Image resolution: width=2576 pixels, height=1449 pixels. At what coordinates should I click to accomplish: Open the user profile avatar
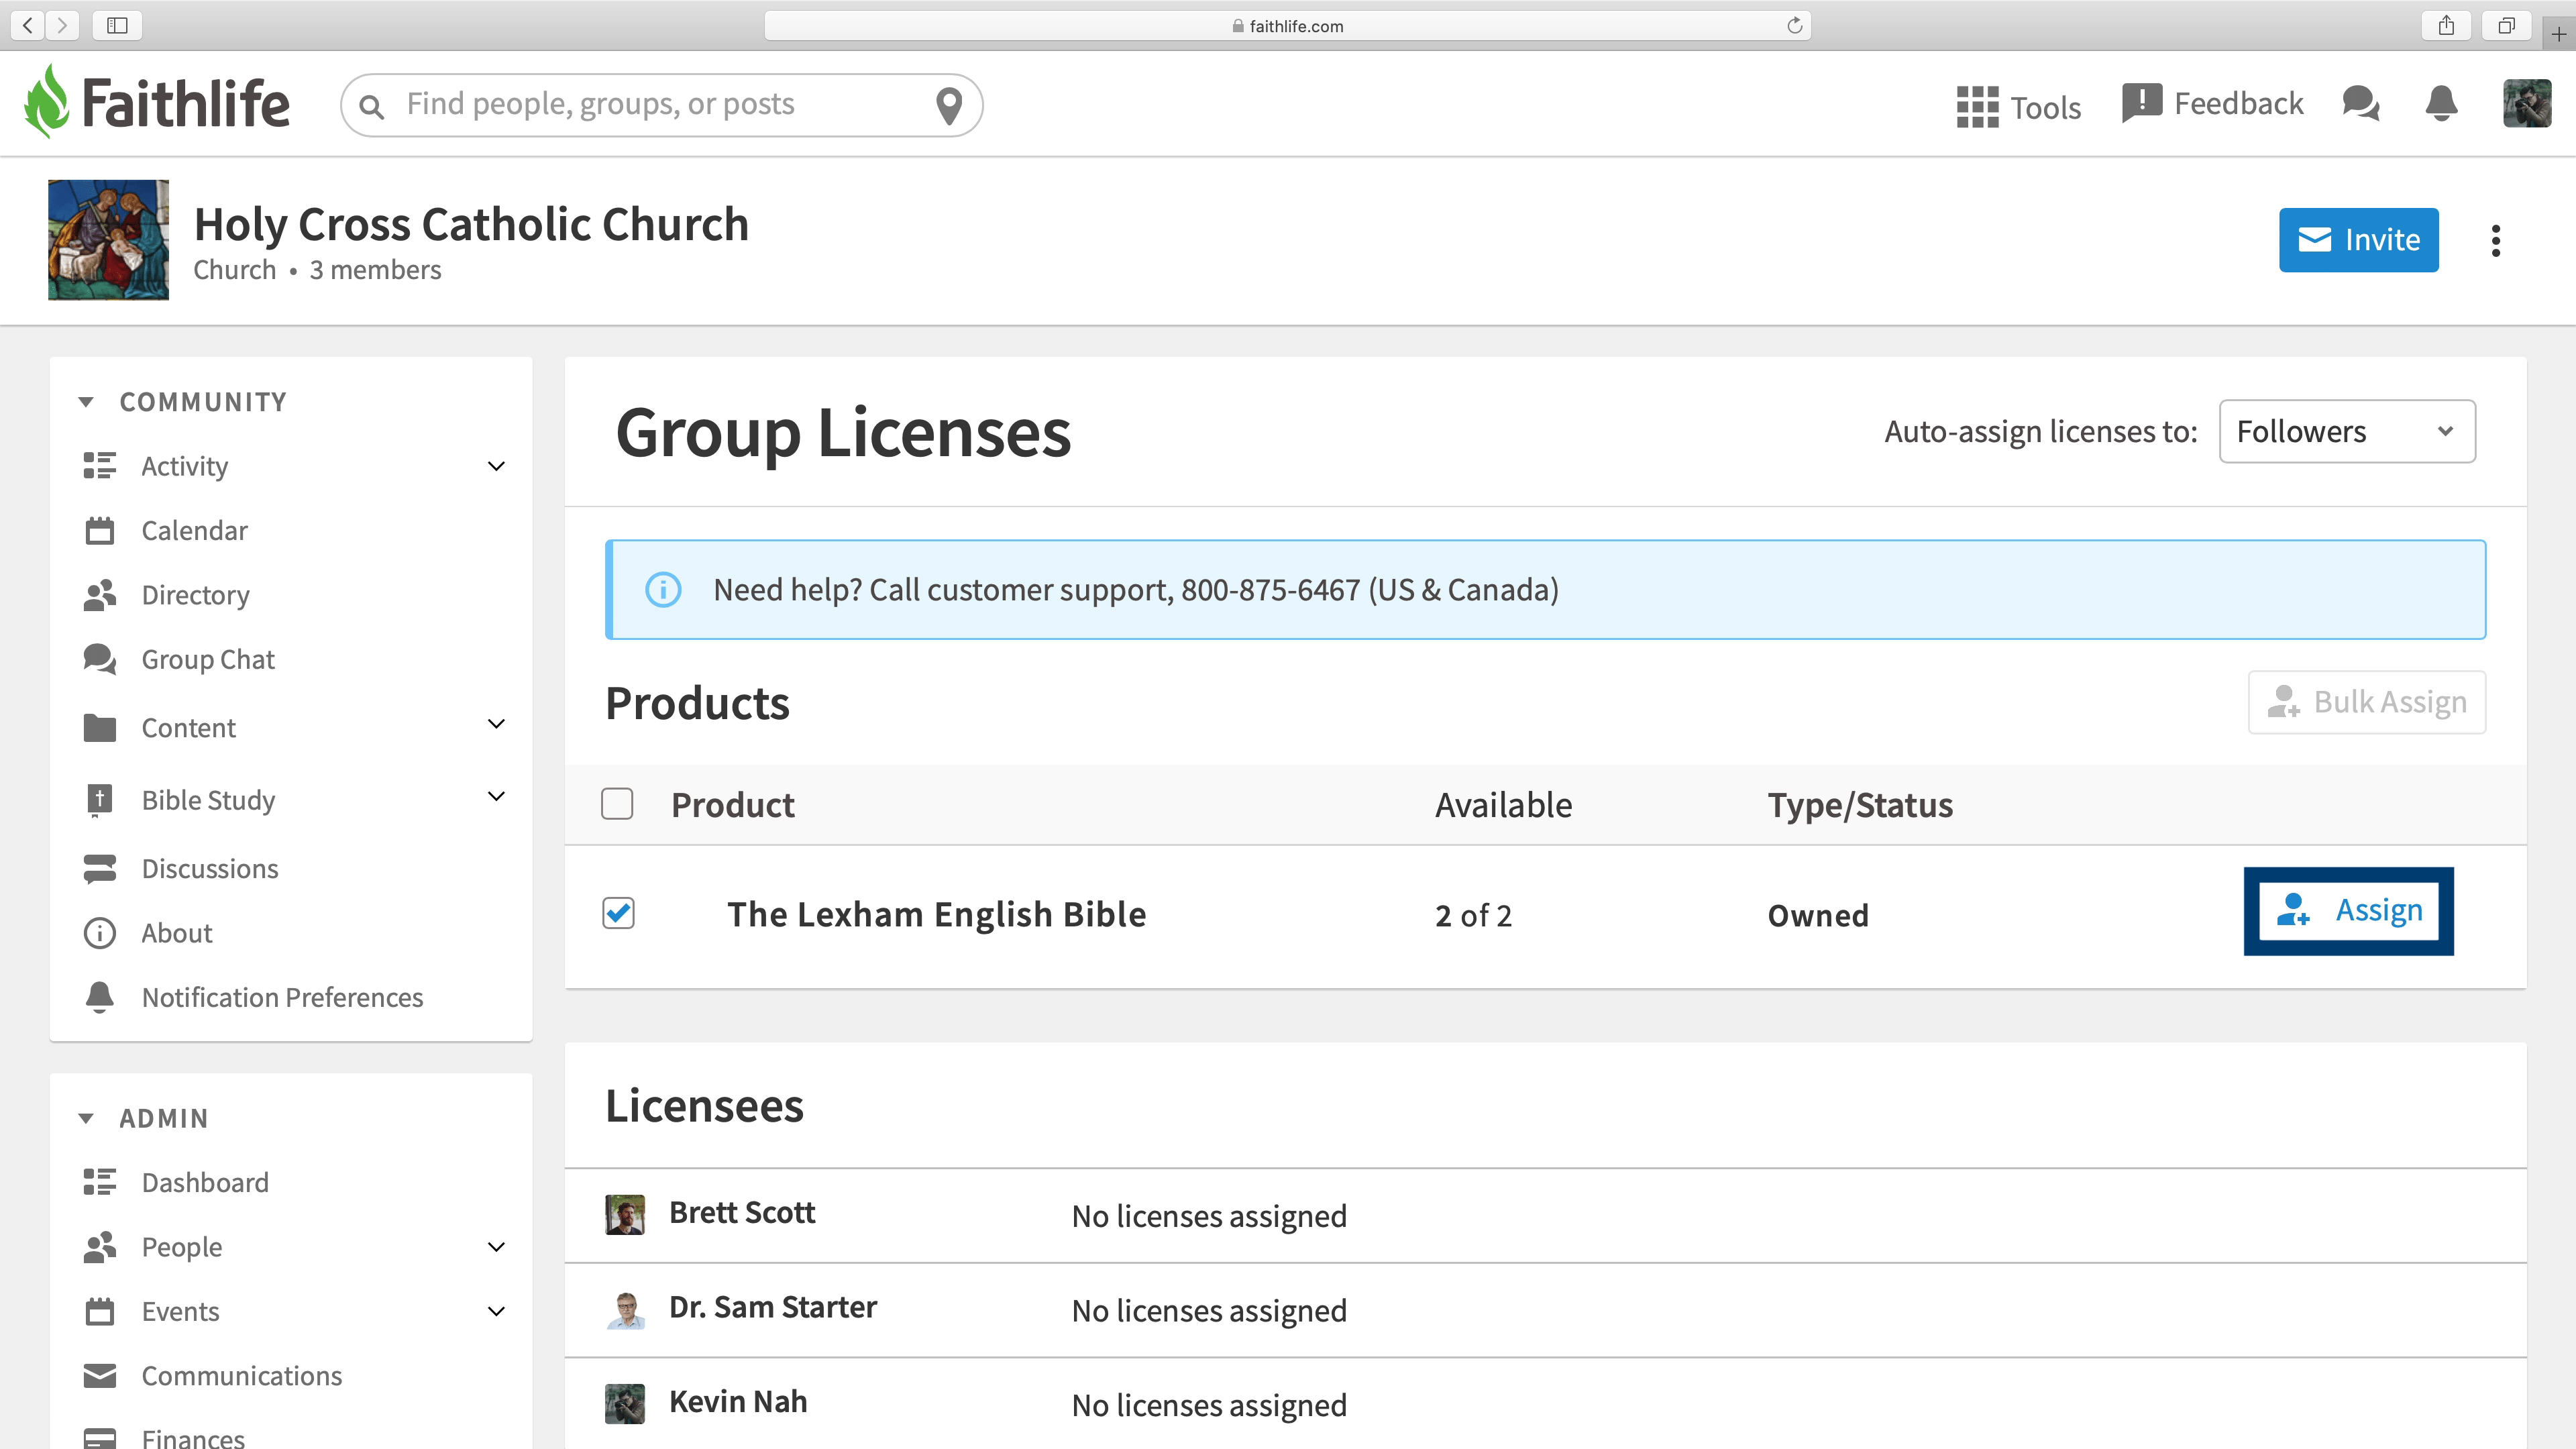[x=2527, y=103]
